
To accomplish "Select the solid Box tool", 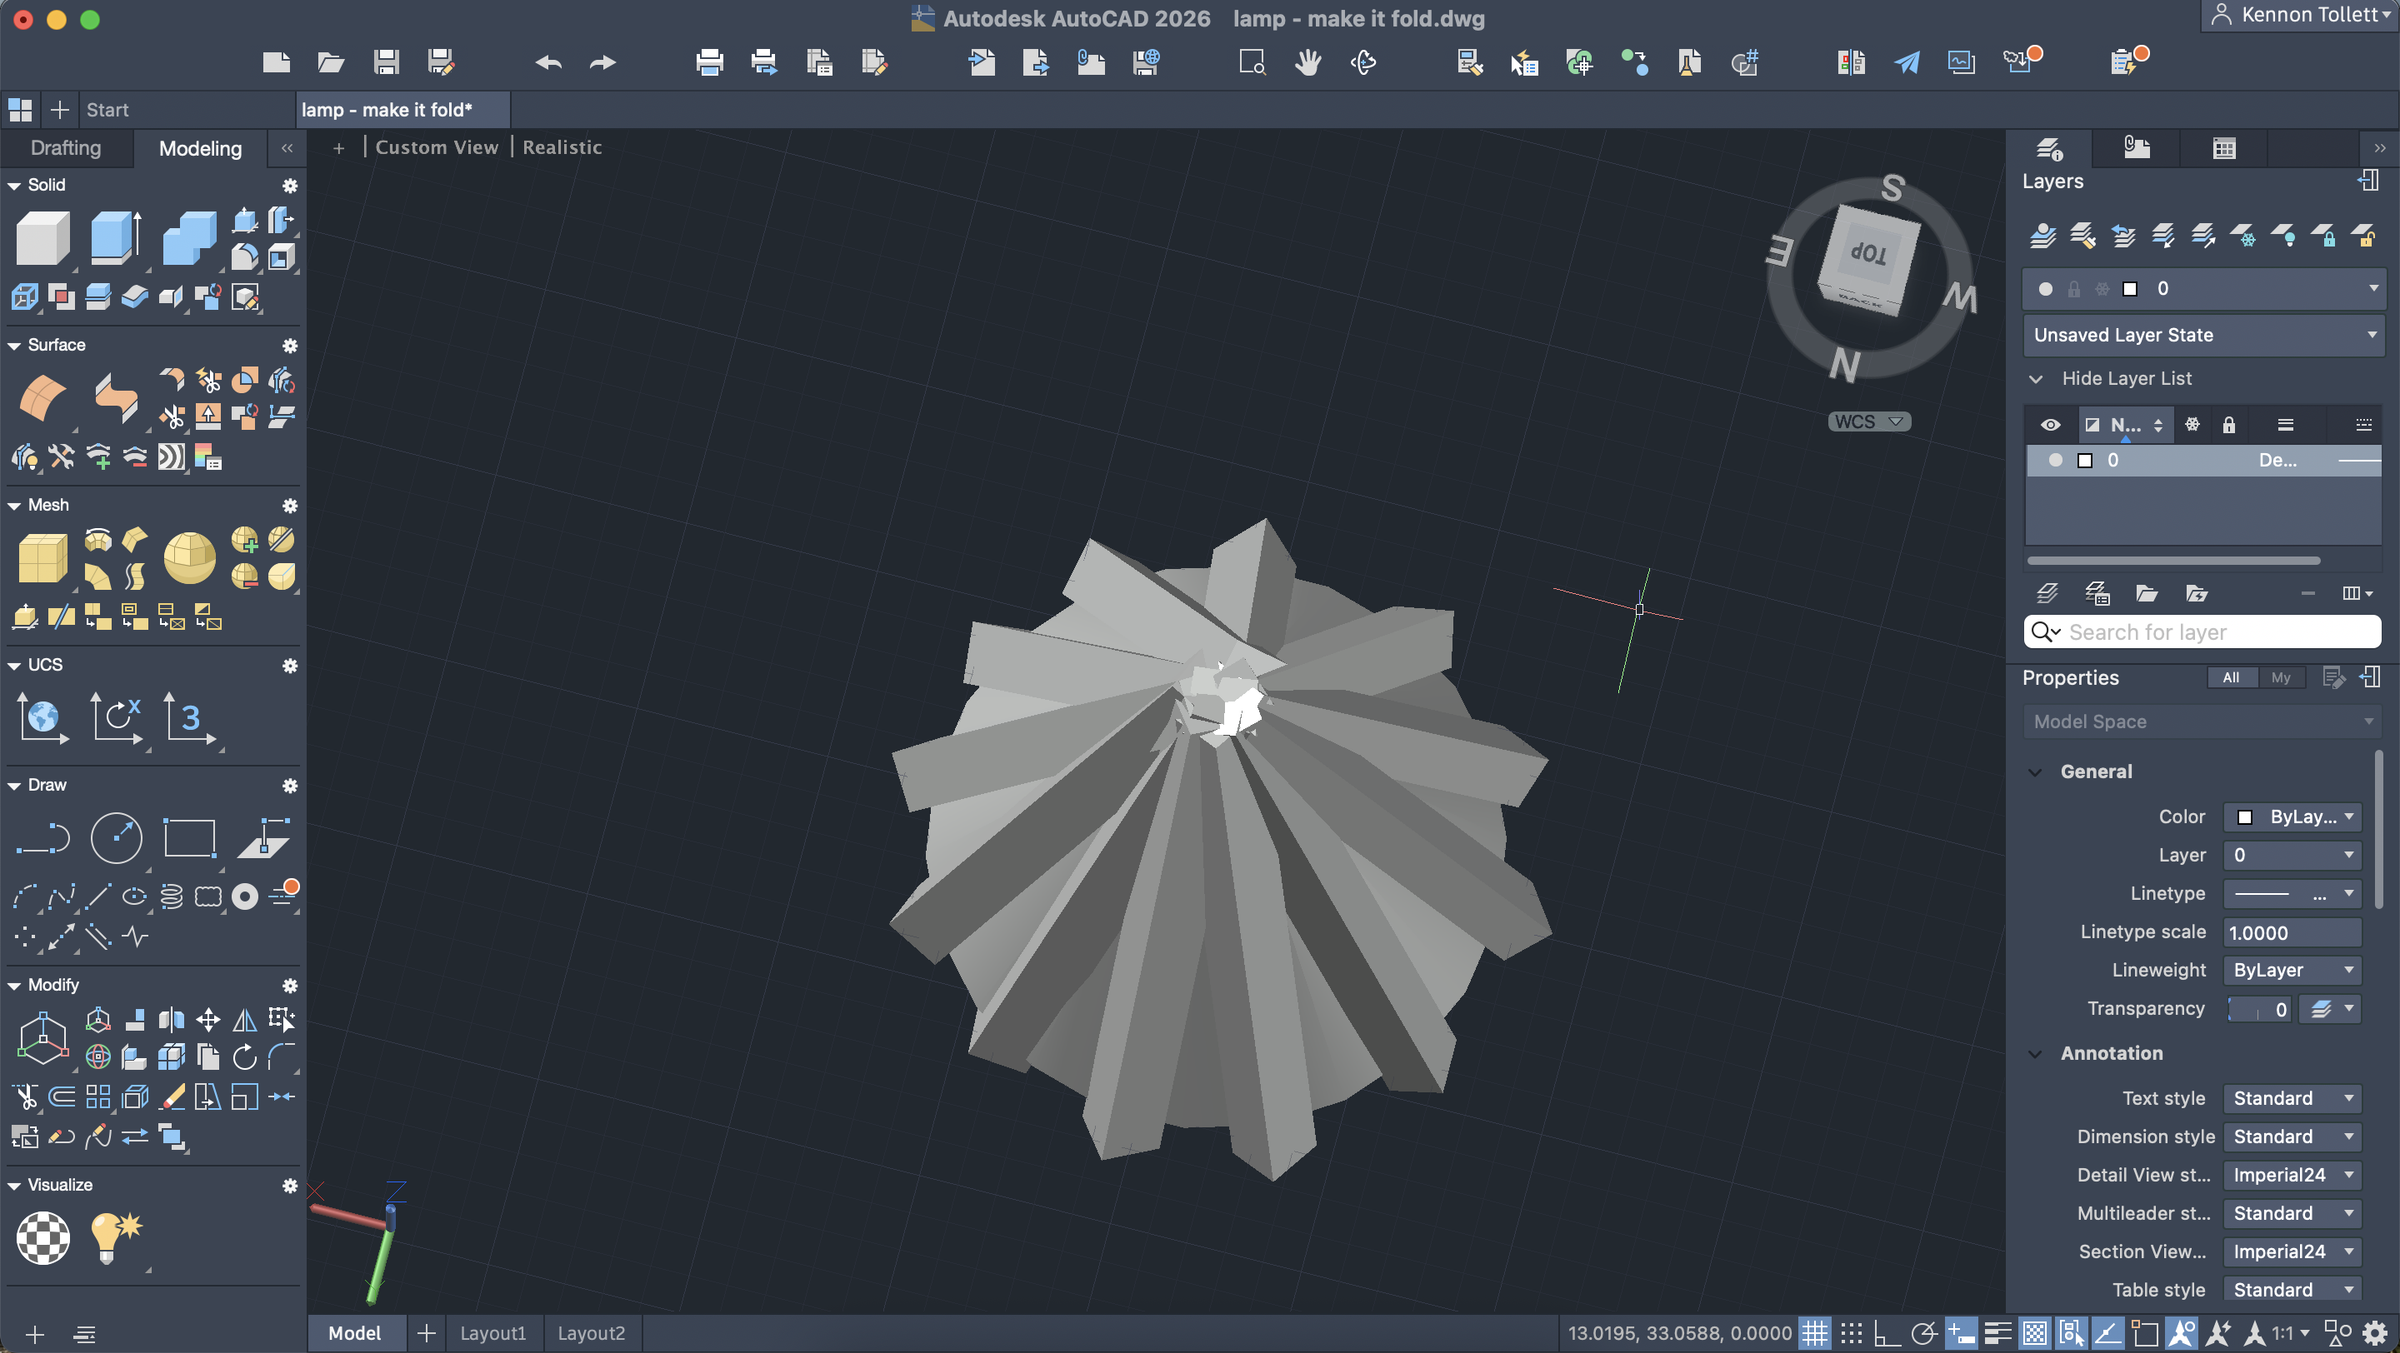I will (x=42, y=238).
